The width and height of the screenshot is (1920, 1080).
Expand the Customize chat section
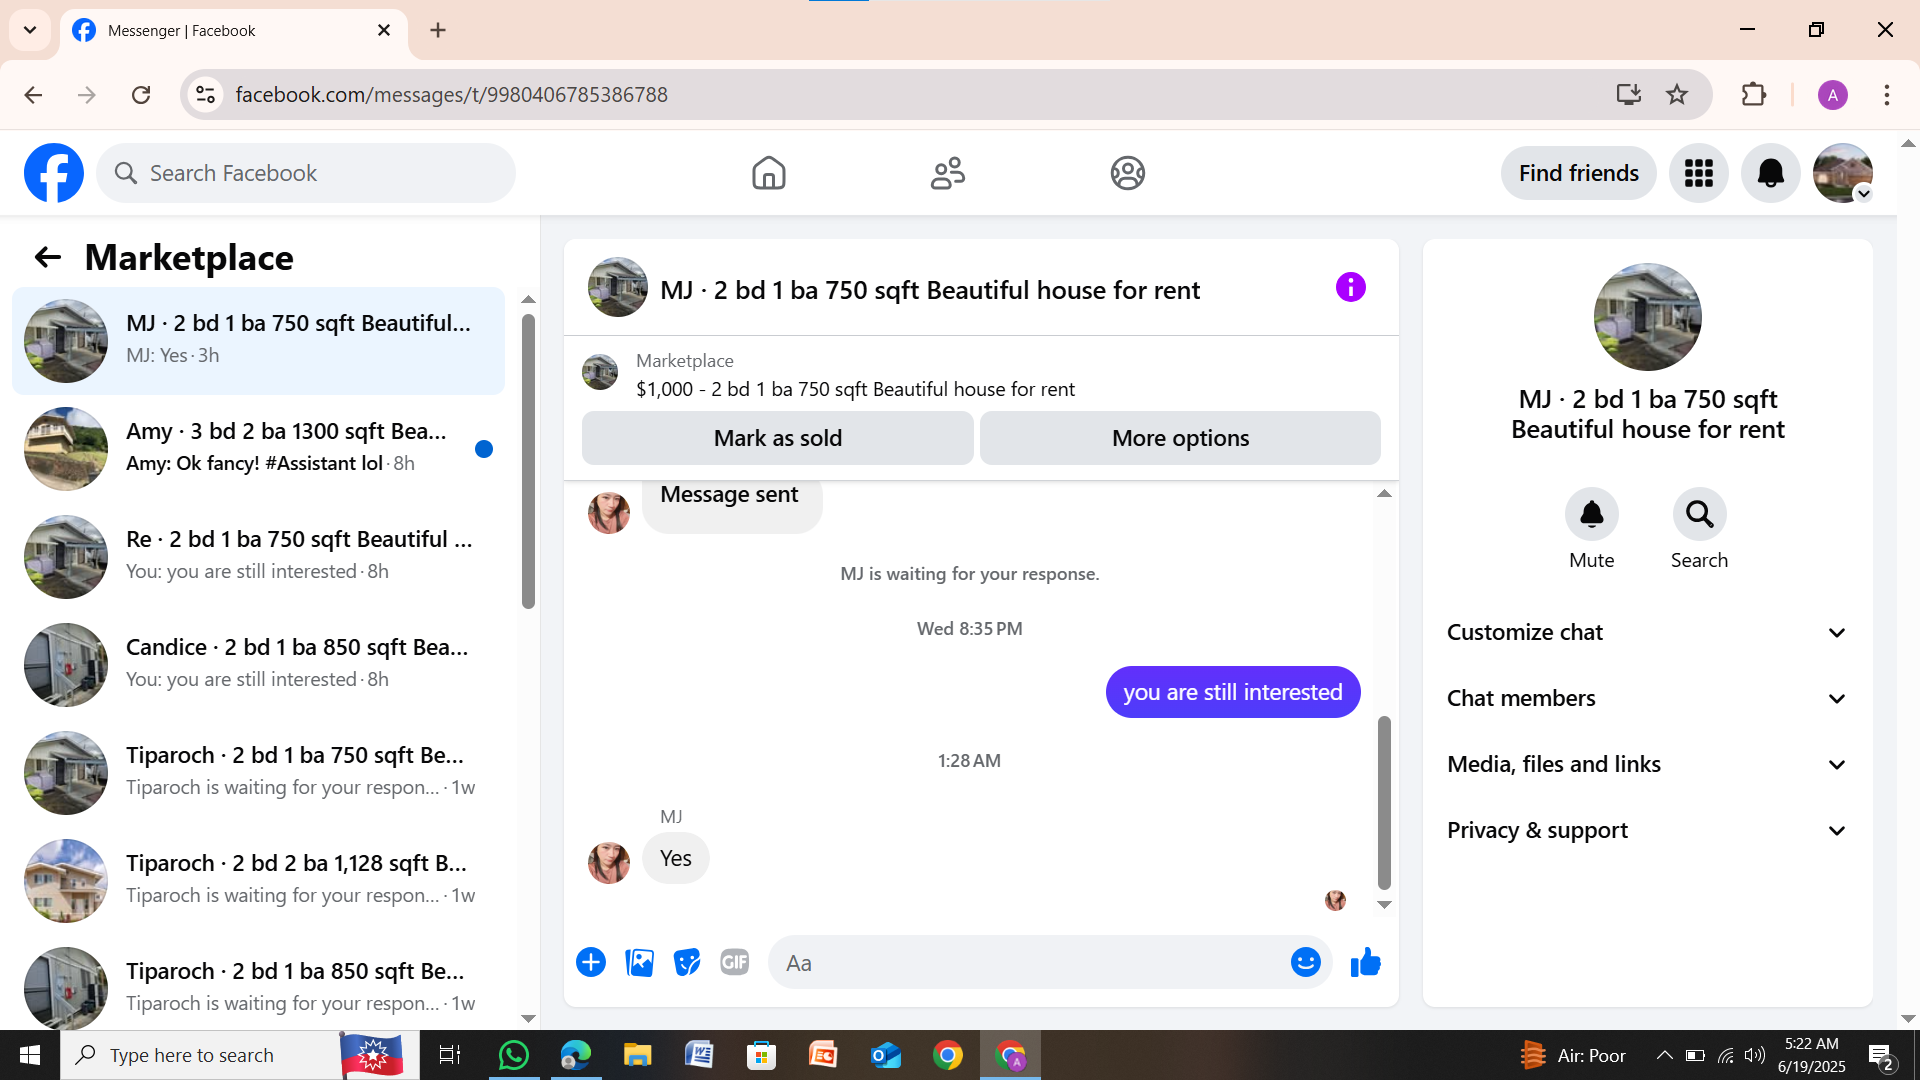coord(1647,633)
